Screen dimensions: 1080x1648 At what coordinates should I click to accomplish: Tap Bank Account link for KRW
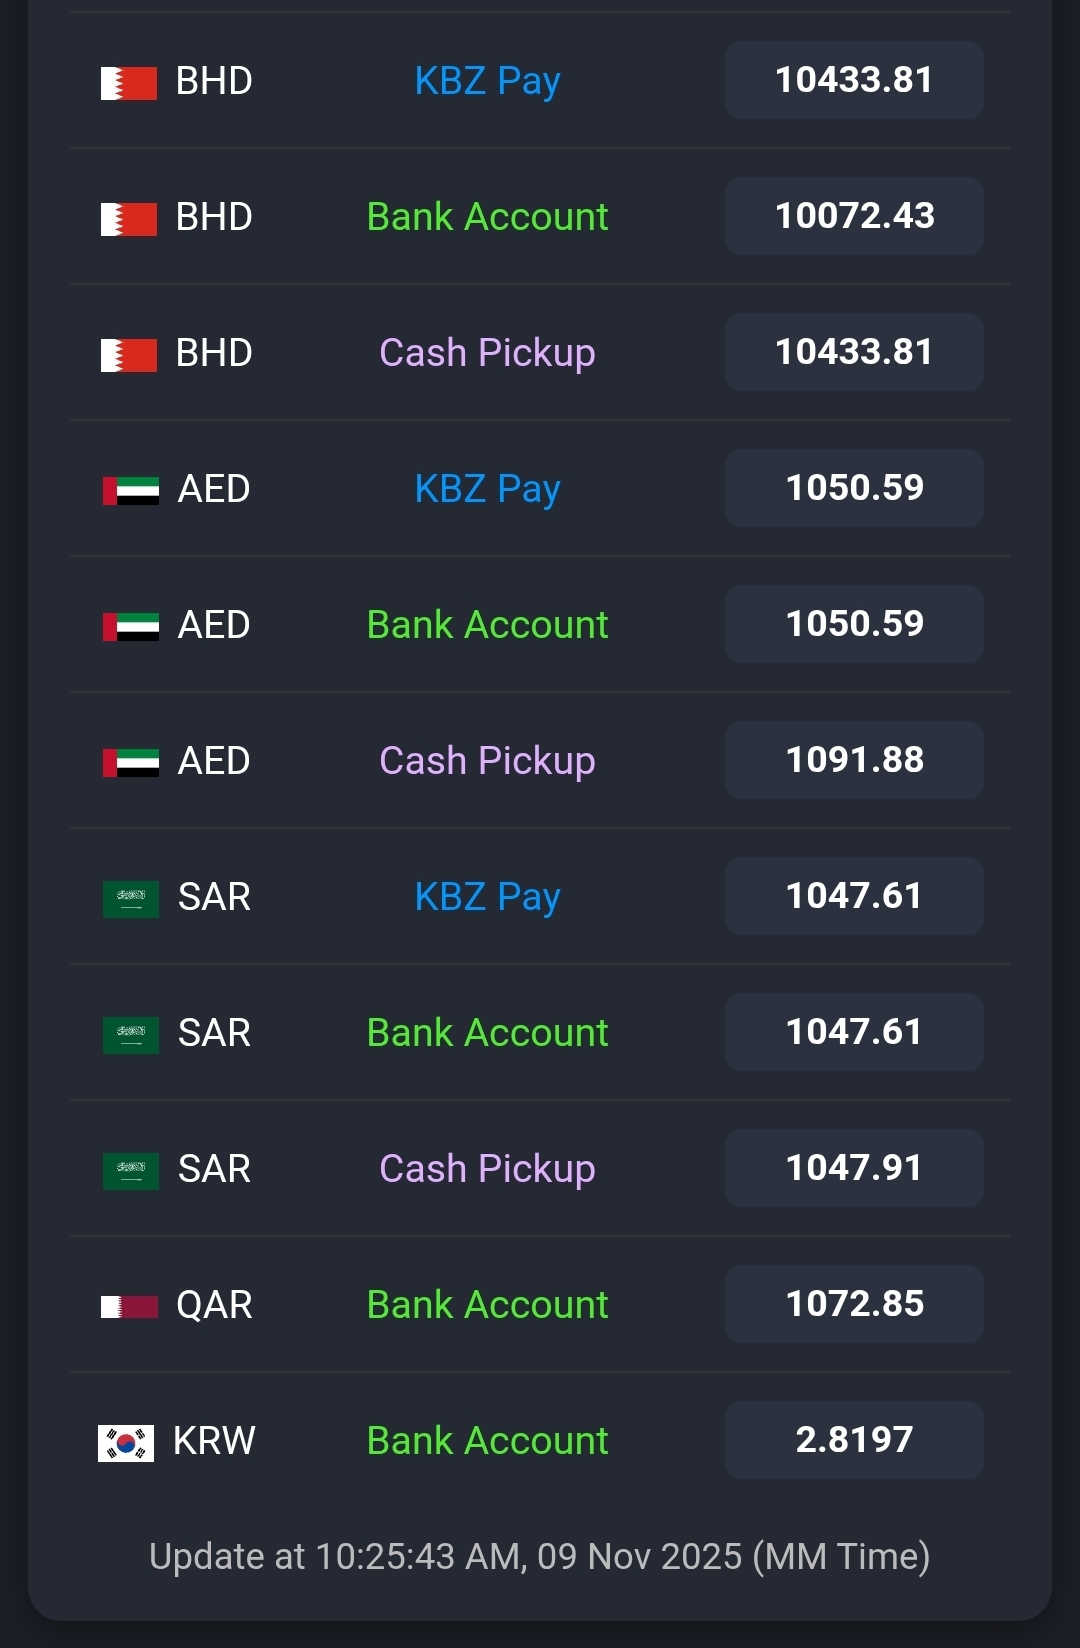(487, 1441)
